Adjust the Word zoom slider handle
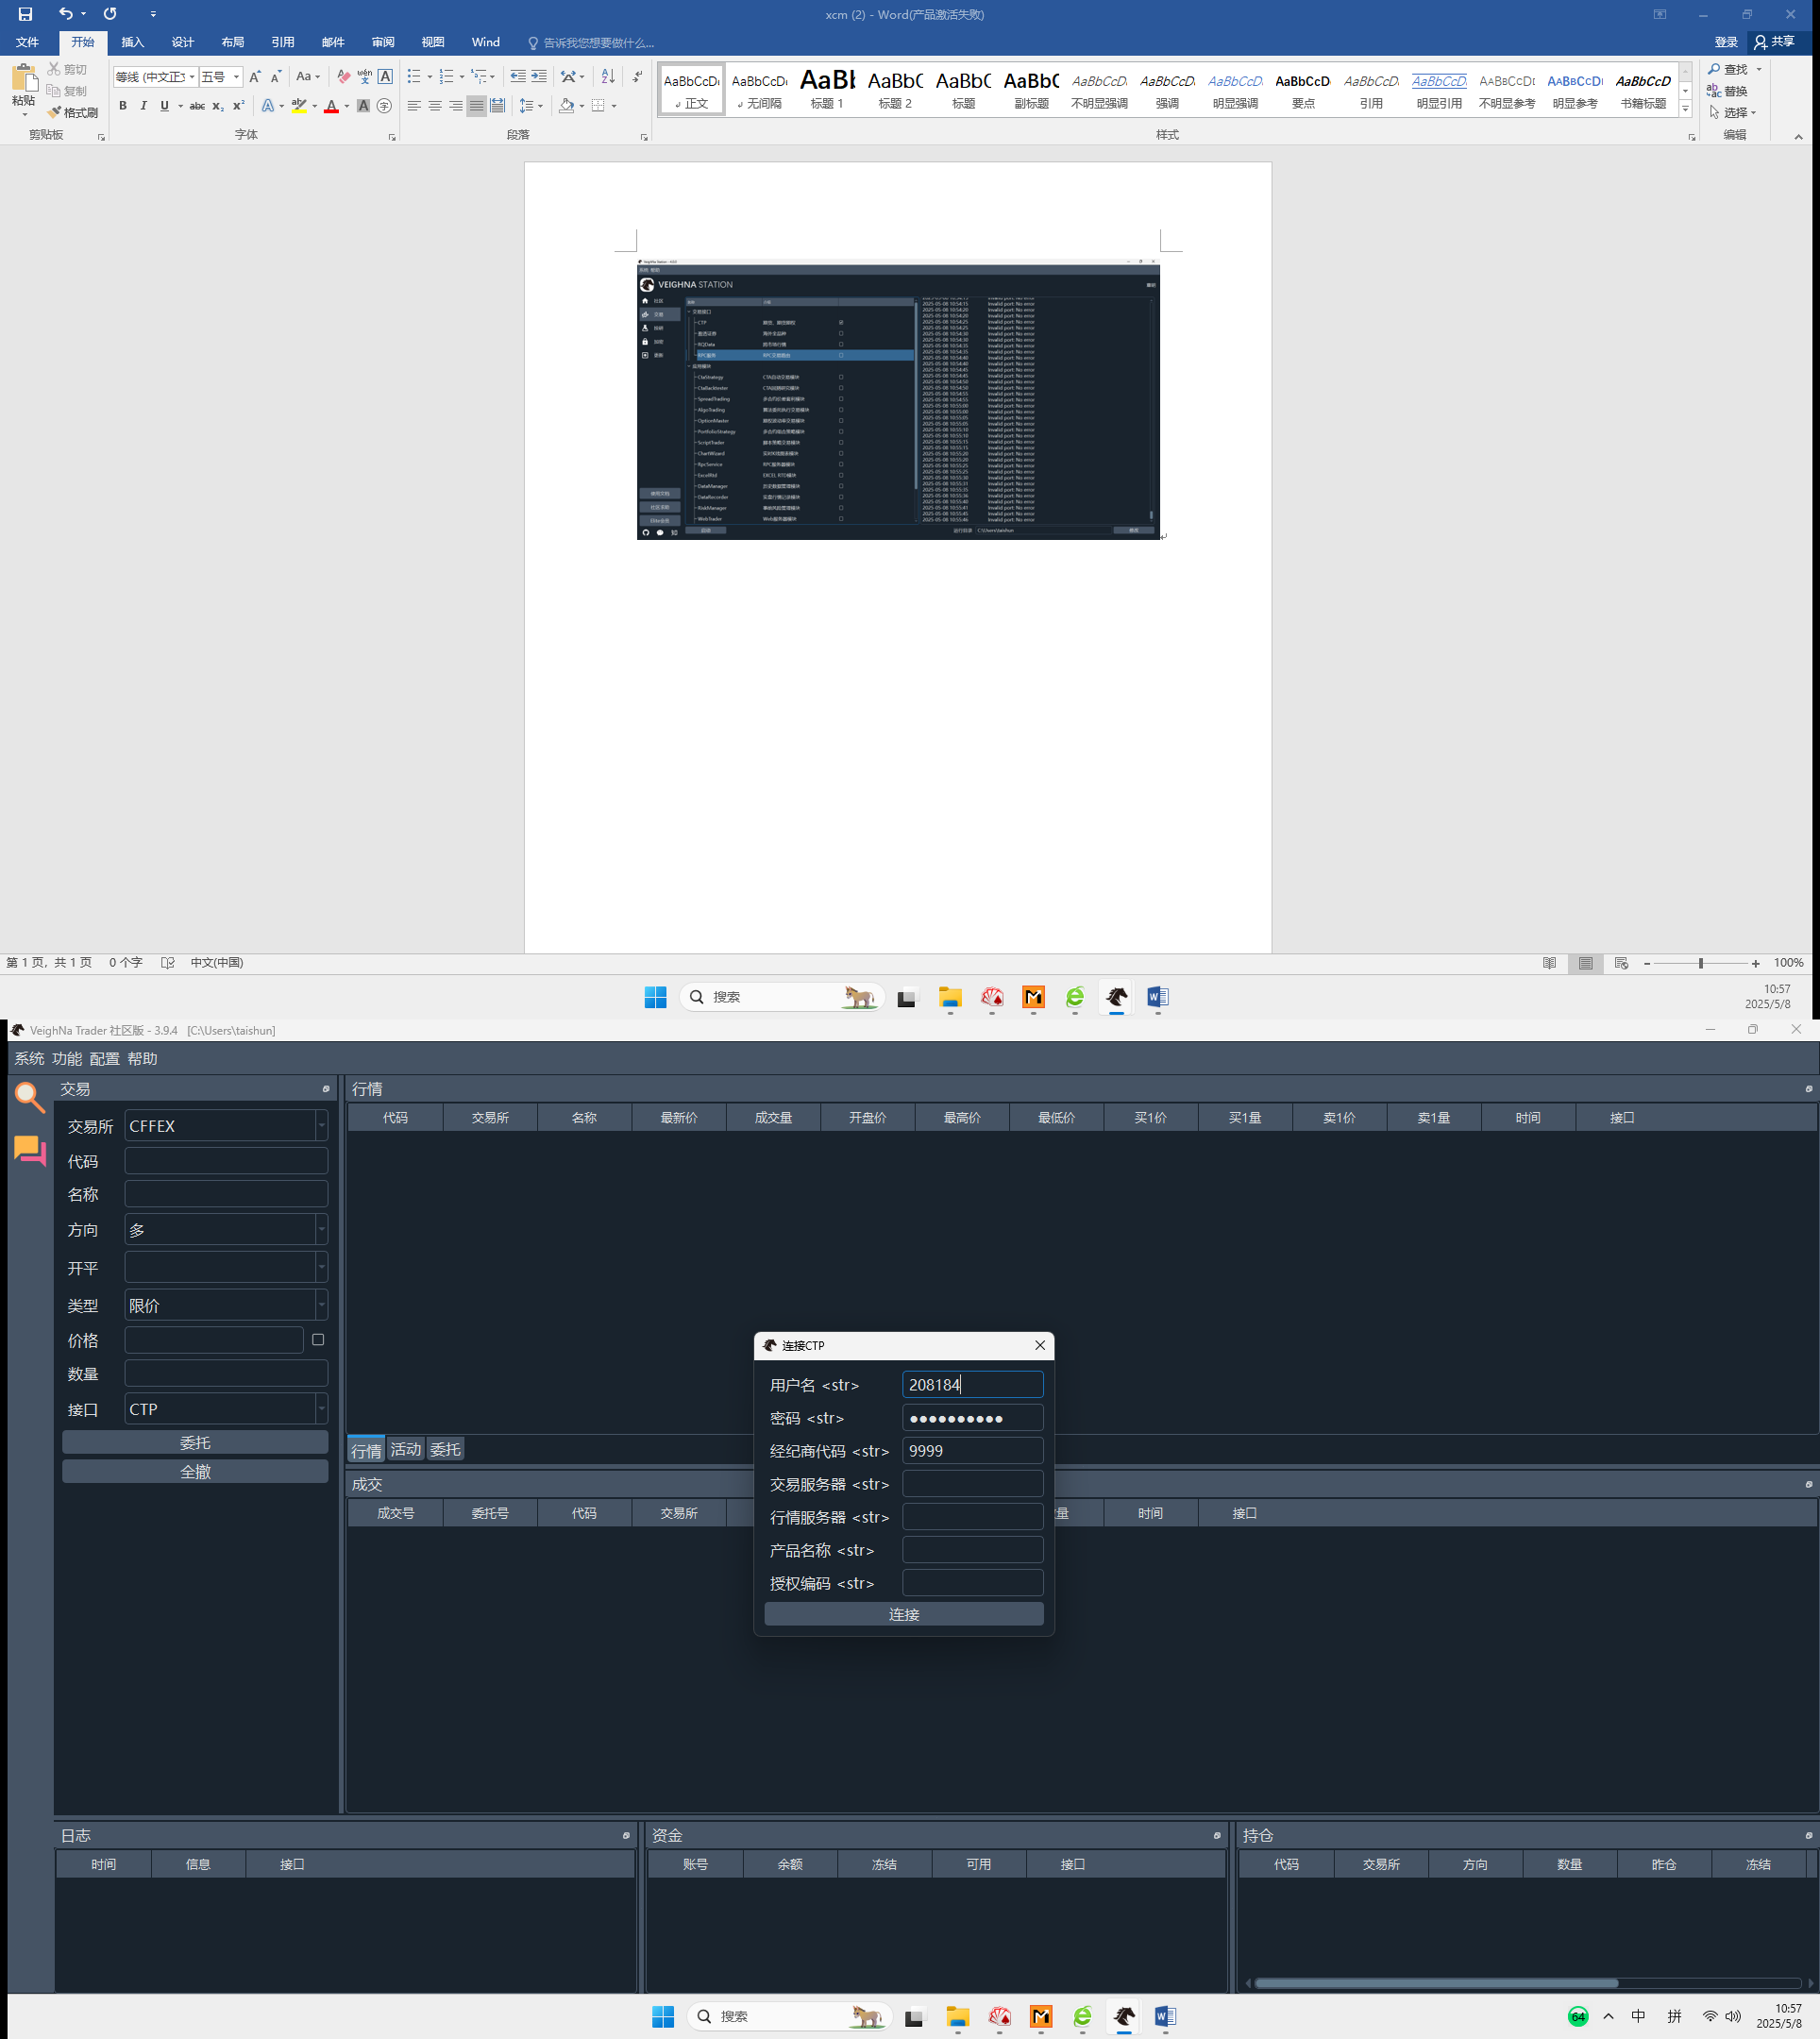 [x=1700, y=963]
